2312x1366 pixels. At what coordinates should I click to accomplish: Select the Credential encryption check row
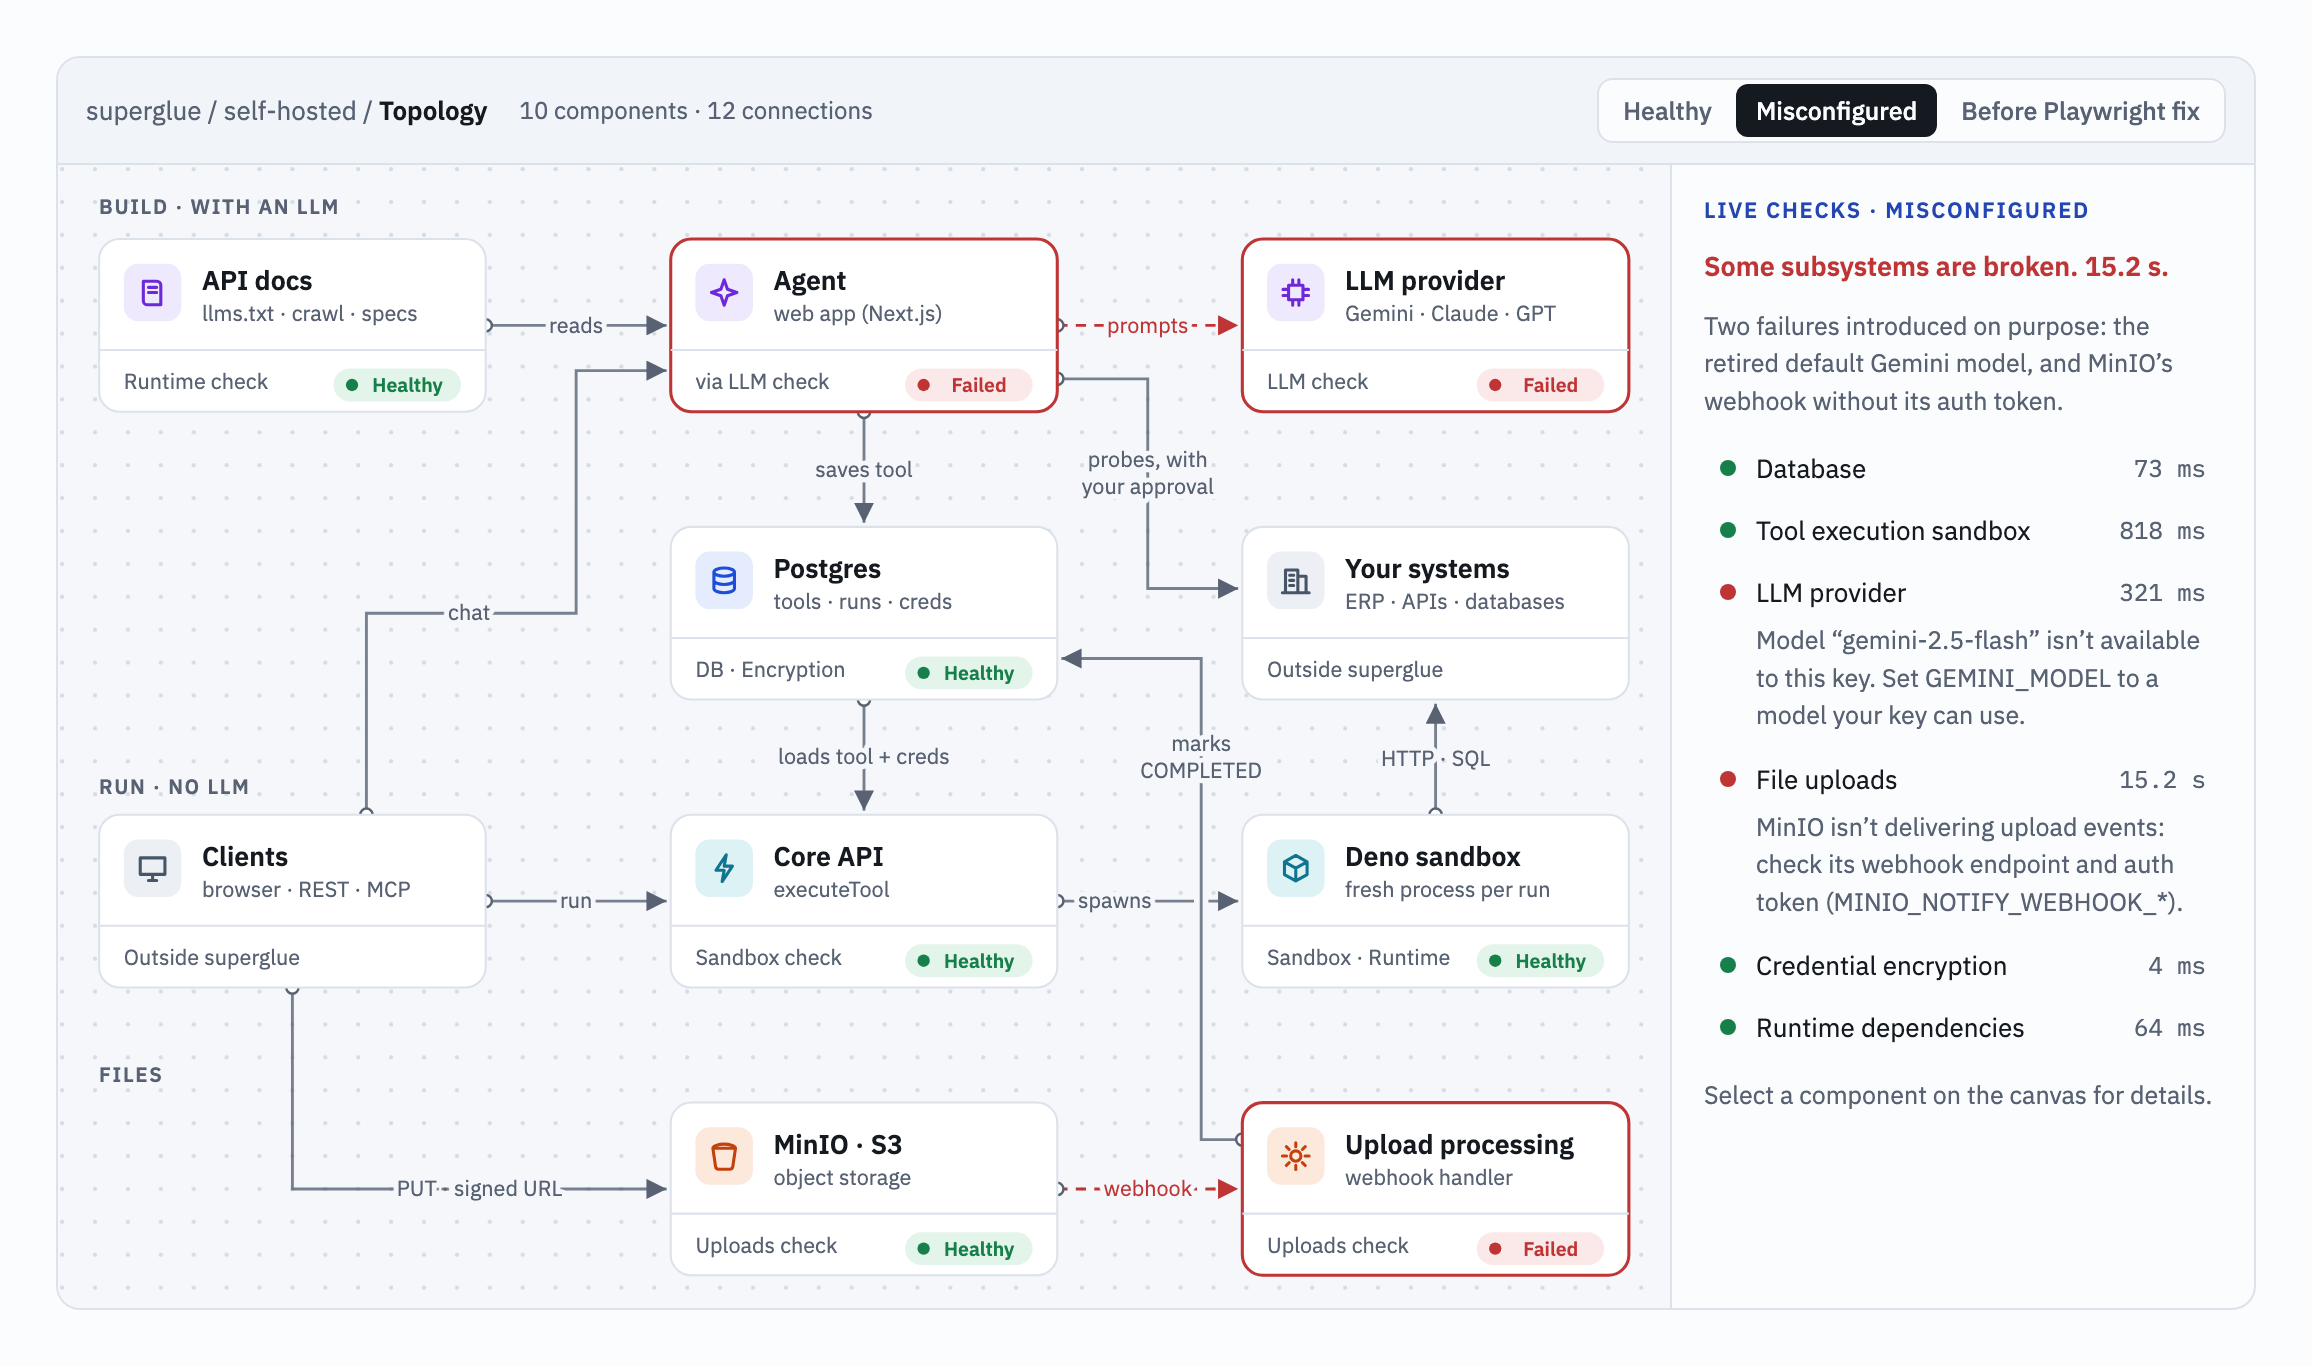point(1961,966)
